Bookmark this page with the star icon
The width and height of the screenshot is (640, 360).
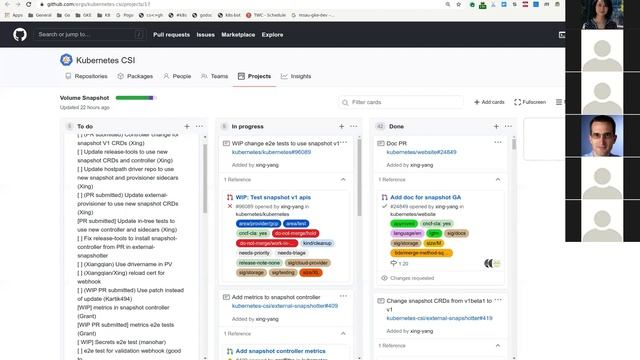458,4
